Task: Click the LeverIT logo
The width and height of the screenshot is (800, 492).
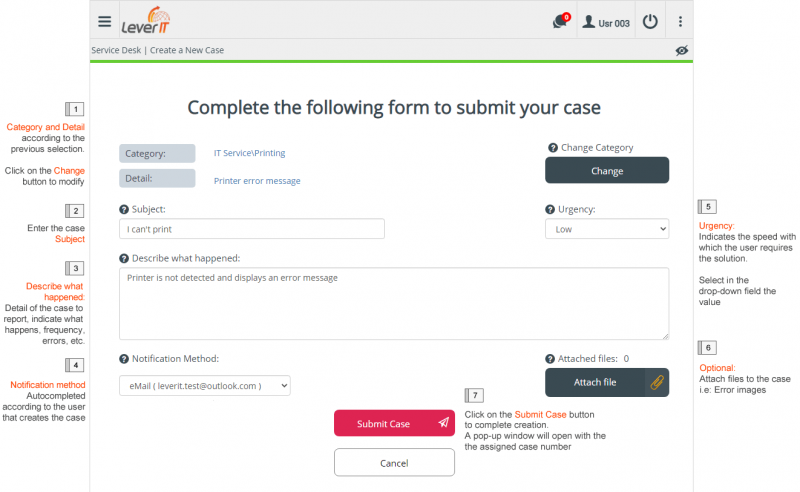Action: [146, 20]
